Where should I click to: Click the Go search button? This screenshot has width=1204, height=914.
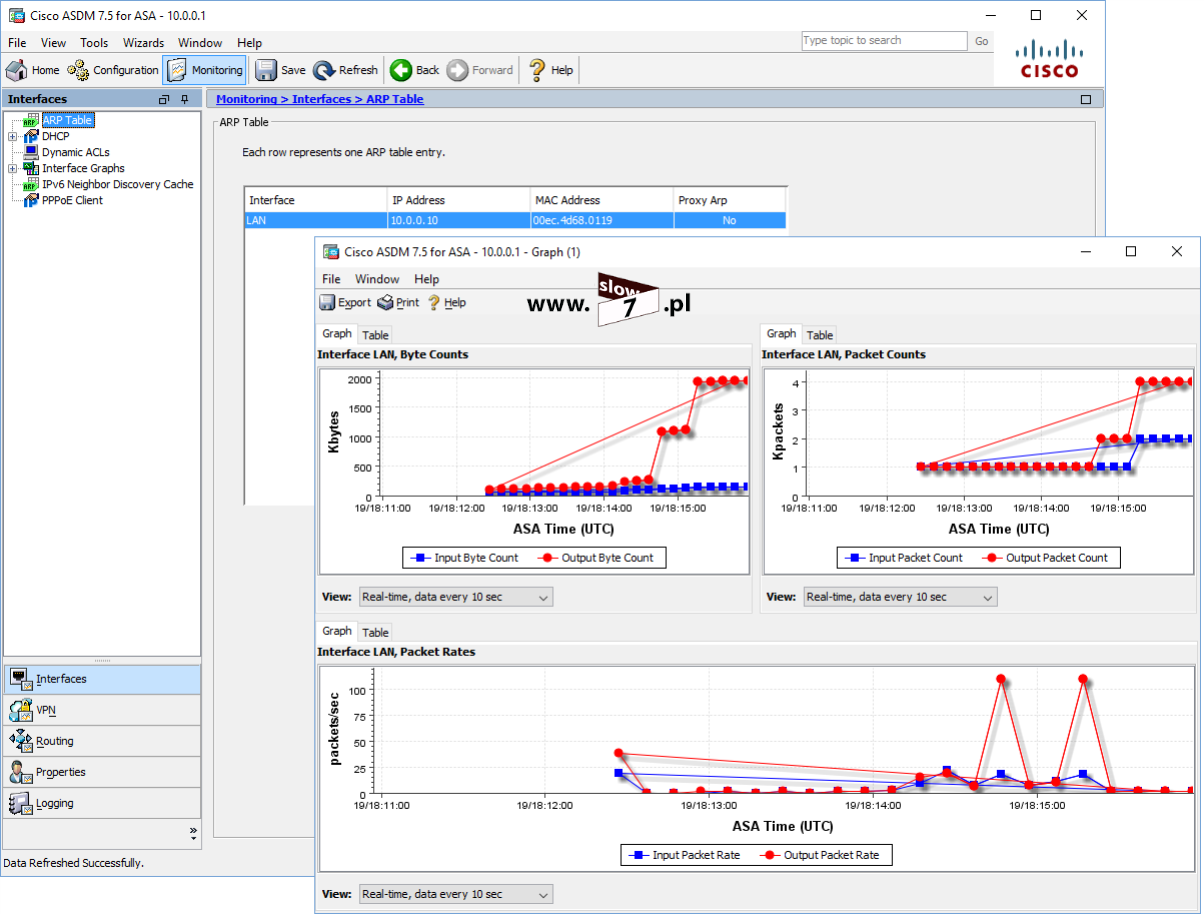[981, 41]
